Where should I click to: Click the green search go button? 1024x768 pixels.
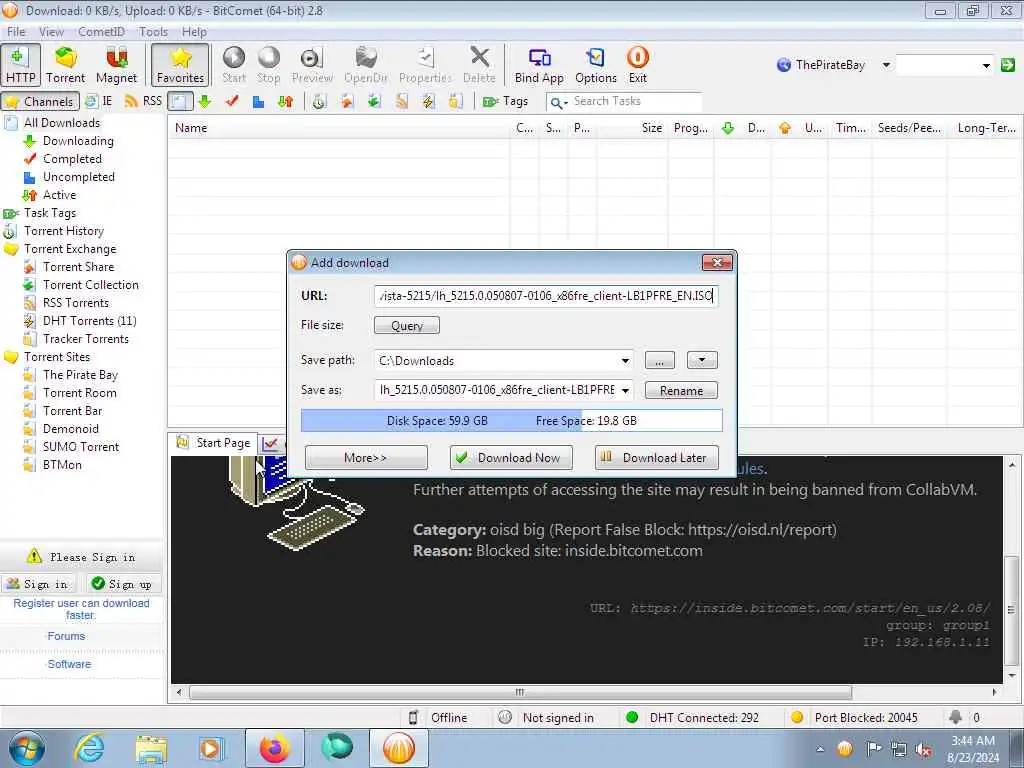pyautogui.click(x=1008, y=65)
